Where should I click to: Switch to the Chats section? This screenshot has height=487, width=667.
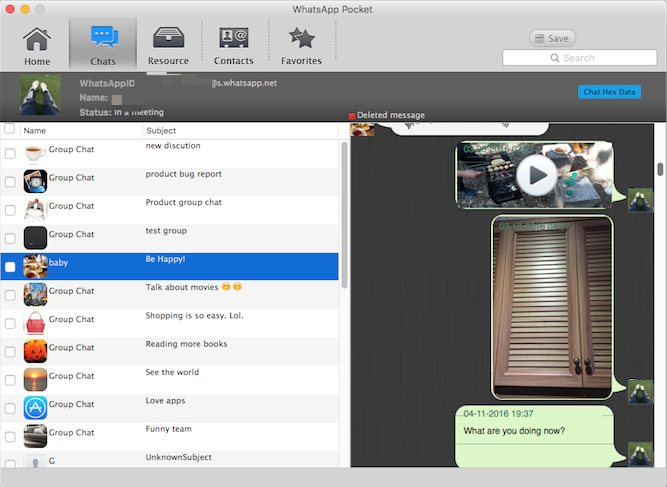coord(103,44)
